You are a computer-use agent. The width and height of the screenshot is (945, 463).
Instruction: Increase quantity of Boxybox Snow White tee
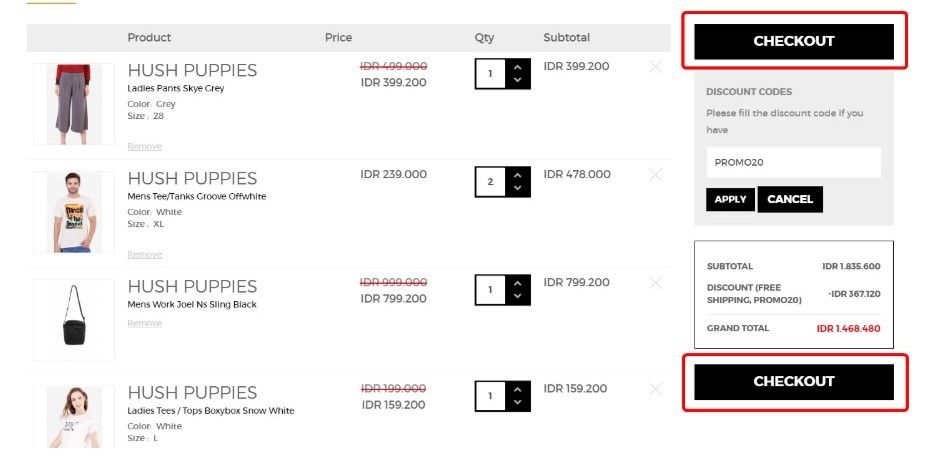[518, 389]
